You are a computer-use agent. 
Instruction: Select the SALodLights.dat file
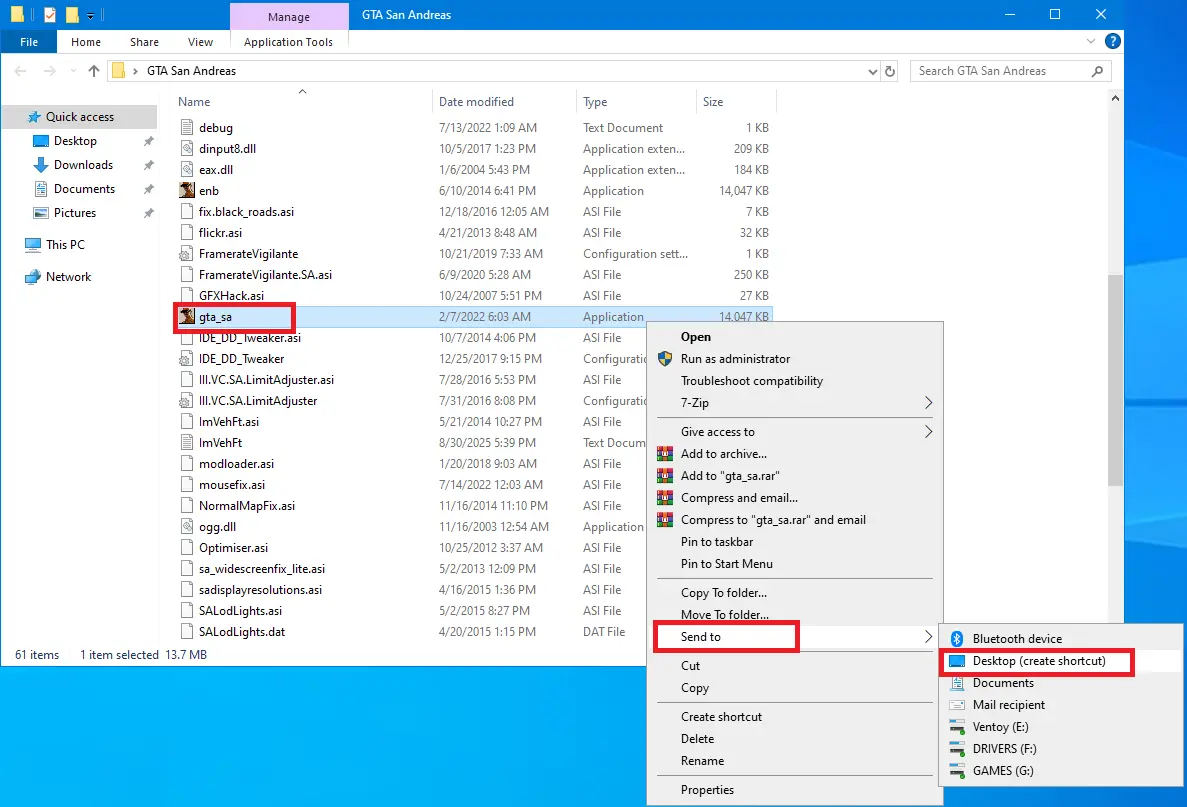241,631
